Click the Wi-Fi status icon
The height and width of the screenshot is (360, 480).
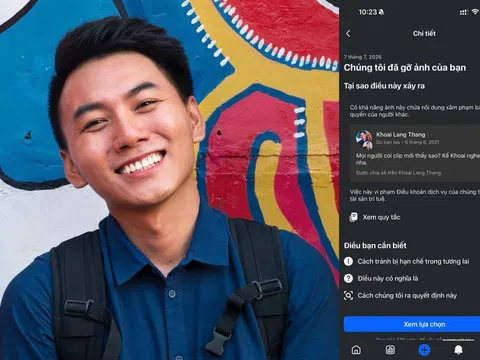[476, 12]
